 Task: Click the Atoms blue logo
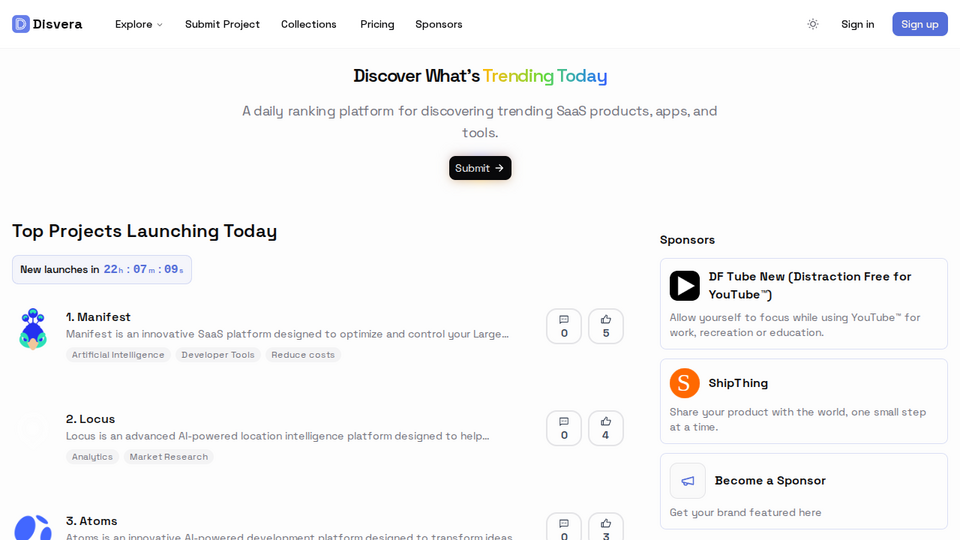pos(33,527)
